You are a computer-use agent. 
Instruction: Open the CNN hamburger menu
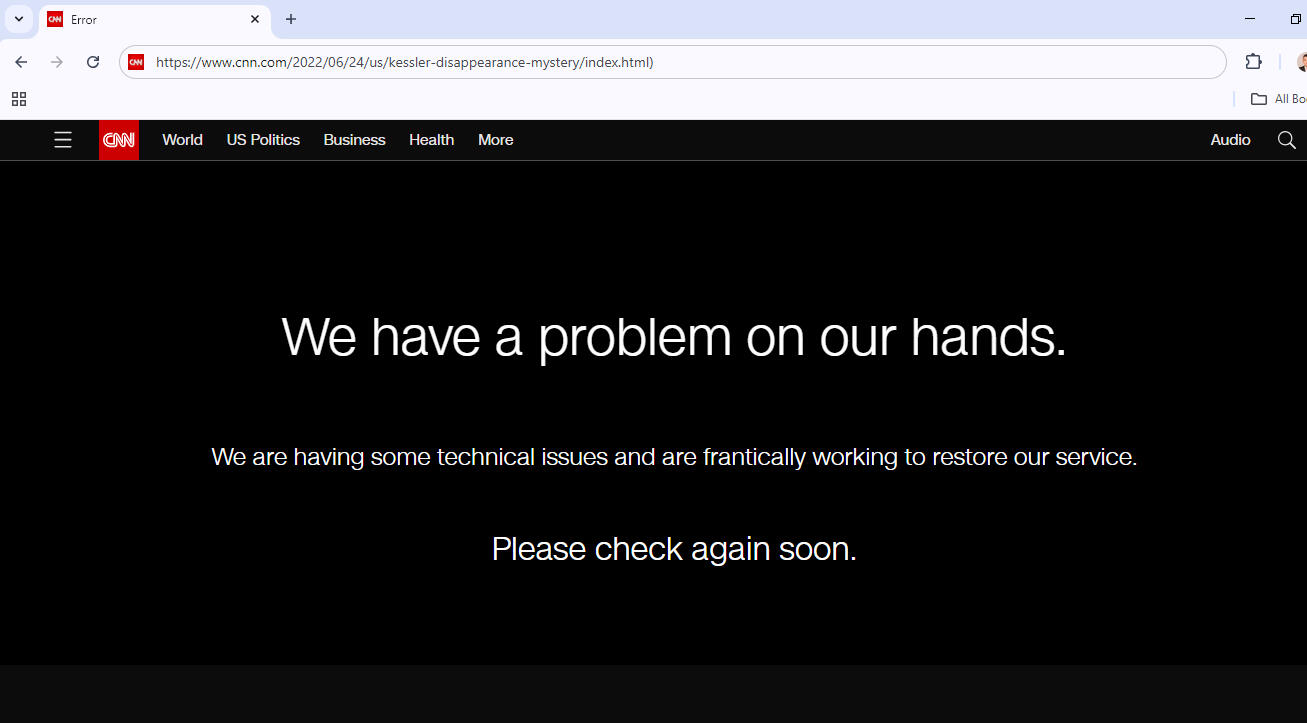(63, 140)
